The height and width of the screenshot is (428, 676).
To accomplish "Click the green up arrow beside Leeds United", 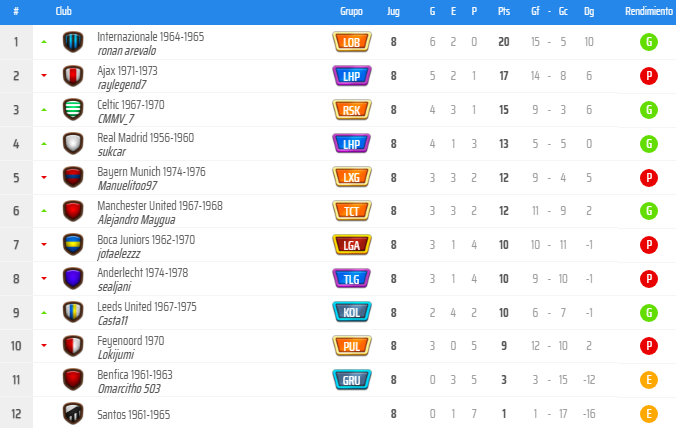I will click(x=44, y=312).
